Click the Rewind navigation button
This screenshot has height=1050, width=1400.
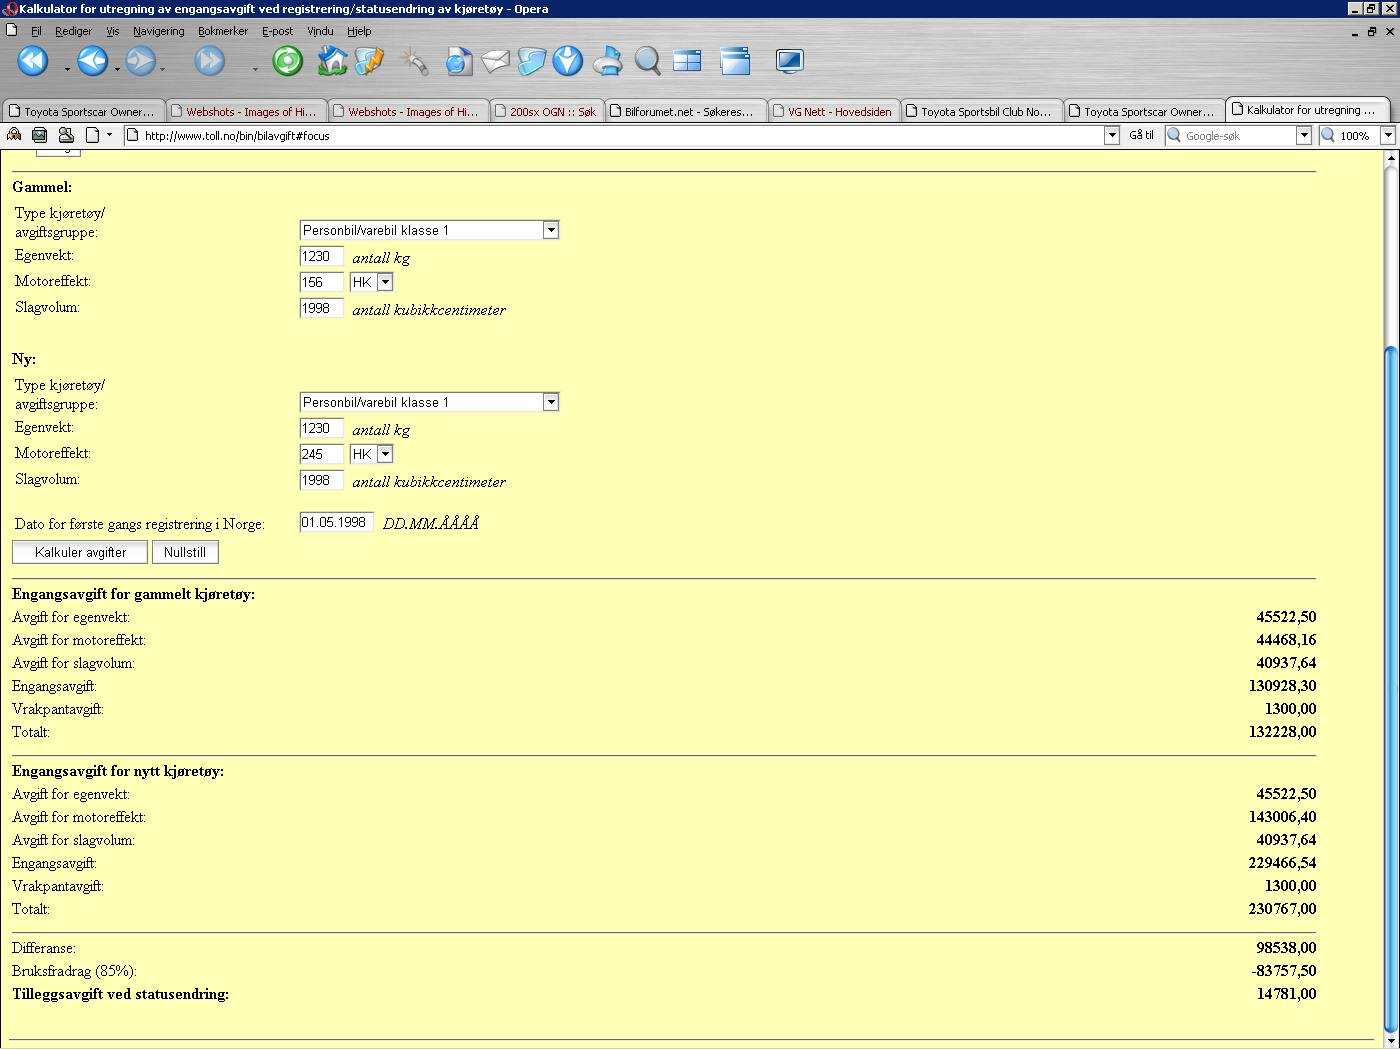(x=32, y=62)
